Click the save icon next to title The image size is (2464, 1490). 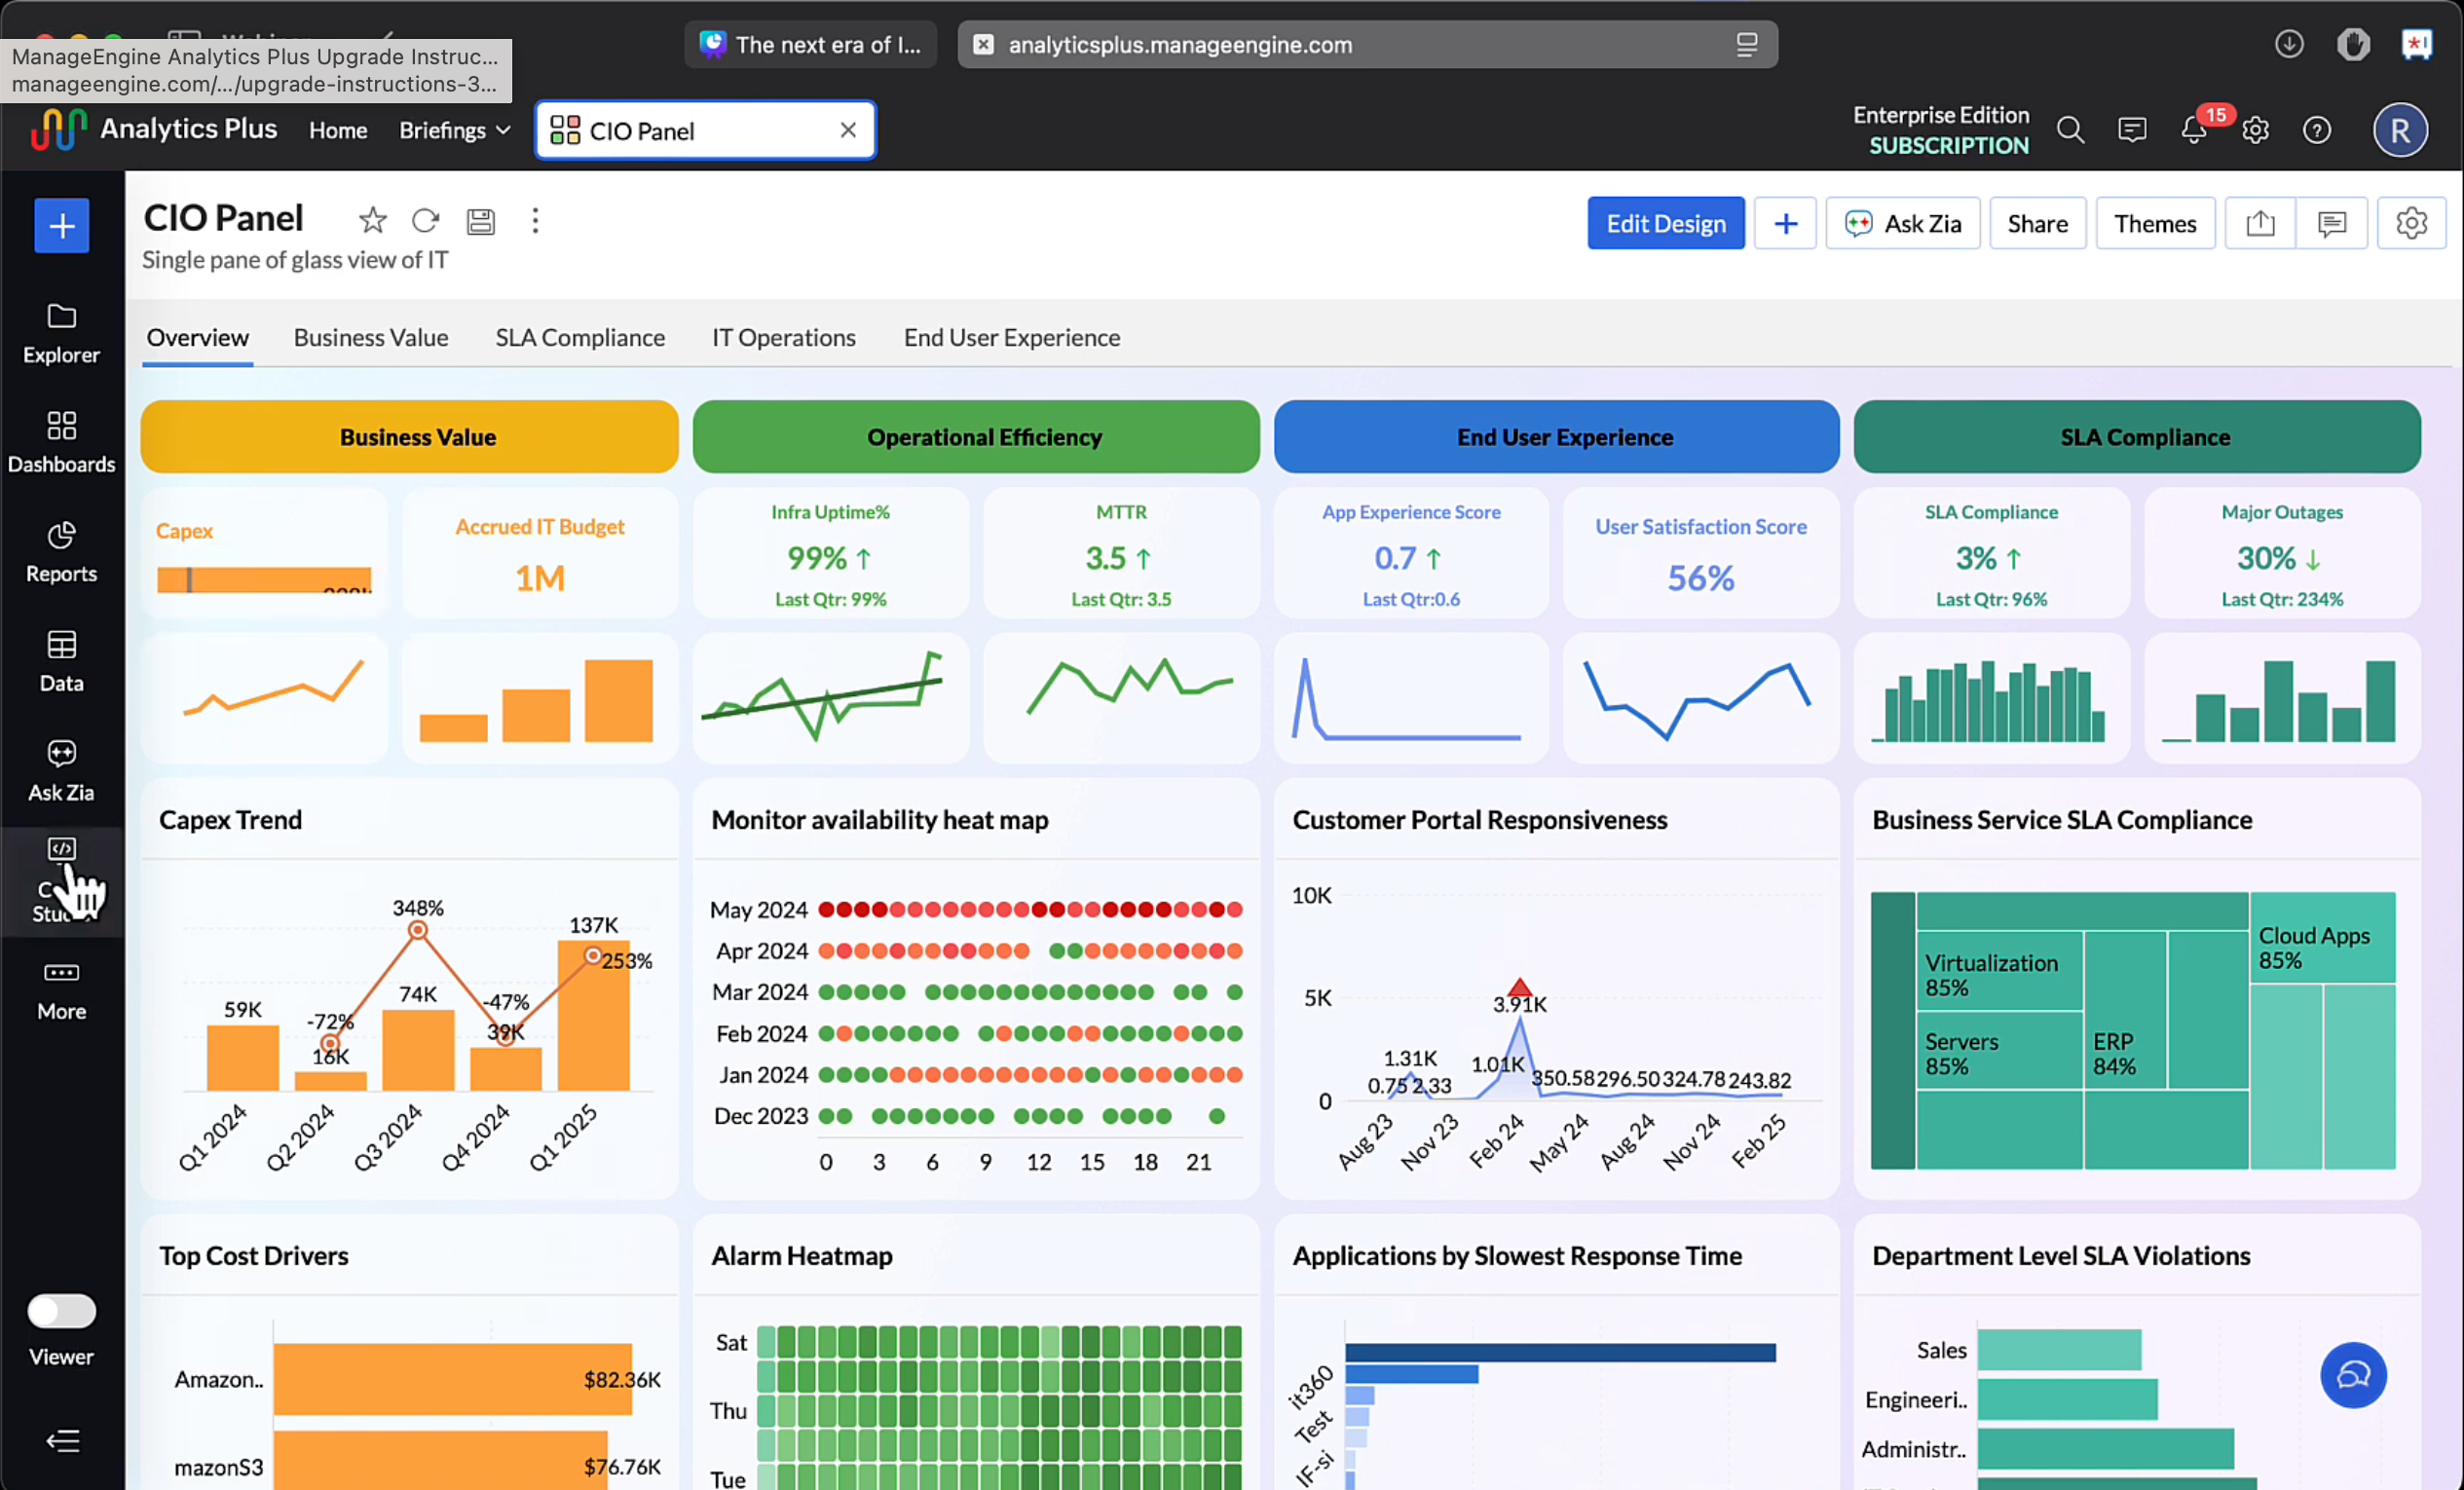481,221
